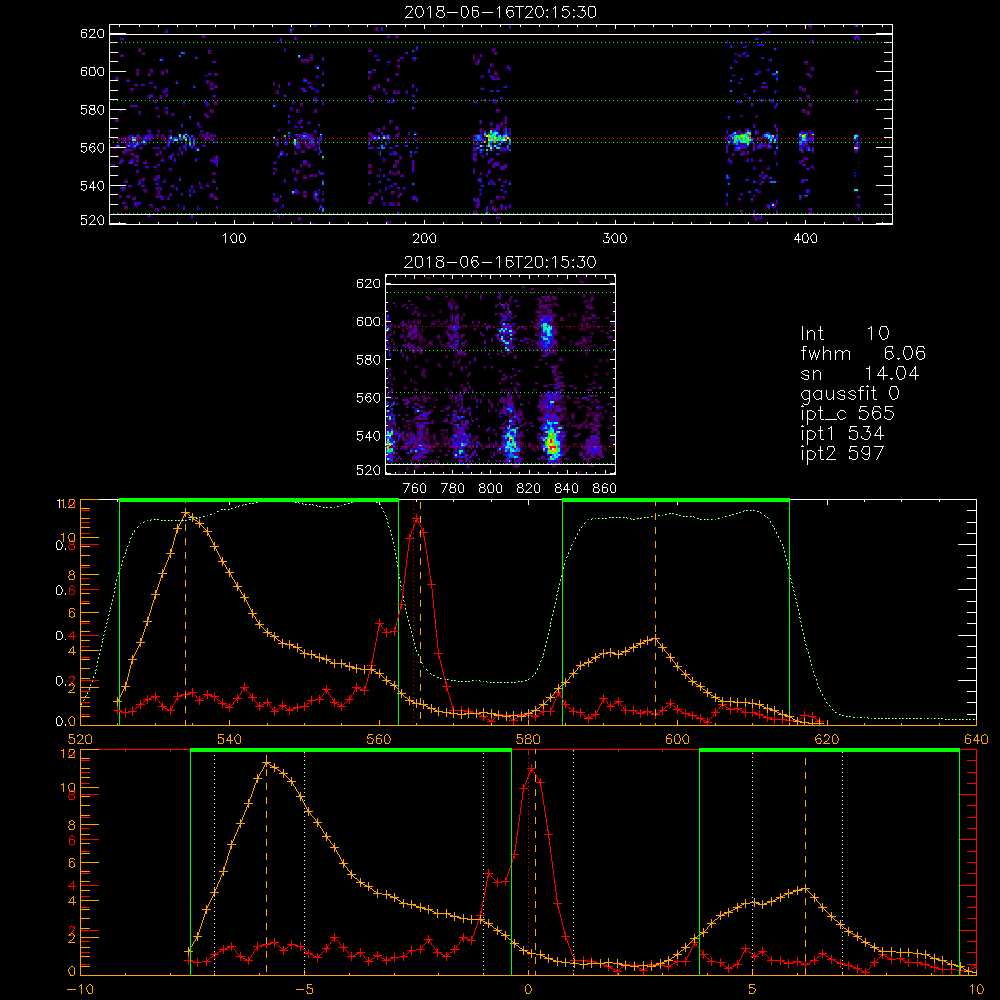Viewport: 1000px width, 1000px height.
Task: Click x-axis label 760 on middle spectrogram
Action: click(x=415, y=489)
